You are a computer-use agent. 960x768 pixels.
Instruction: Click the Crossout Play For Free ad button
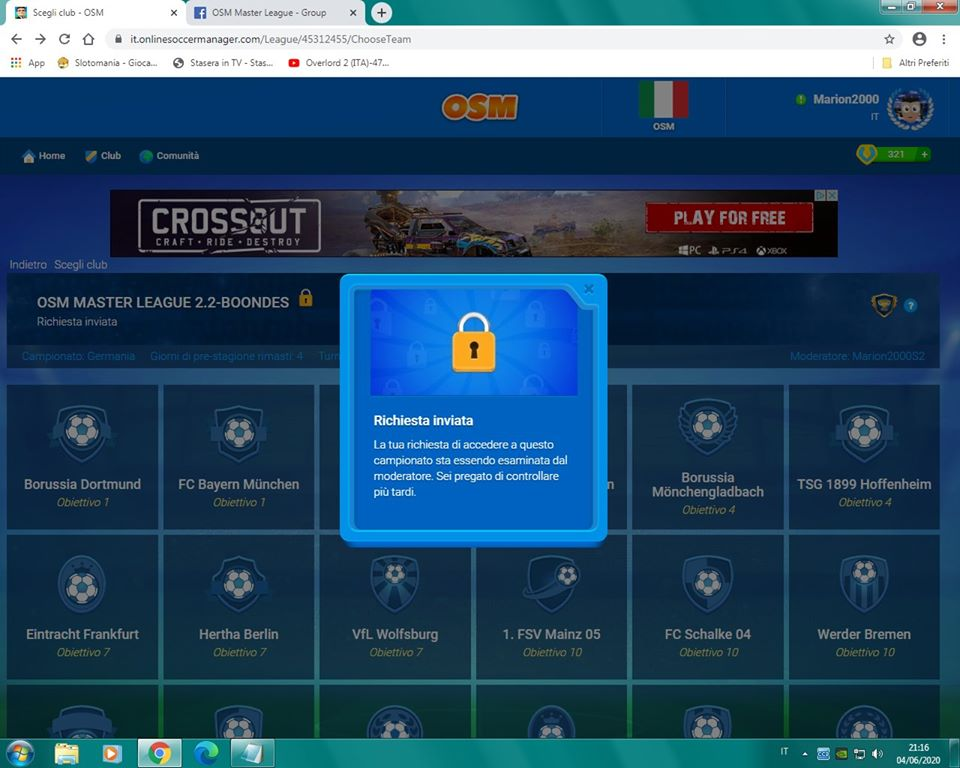pos(729,217)
